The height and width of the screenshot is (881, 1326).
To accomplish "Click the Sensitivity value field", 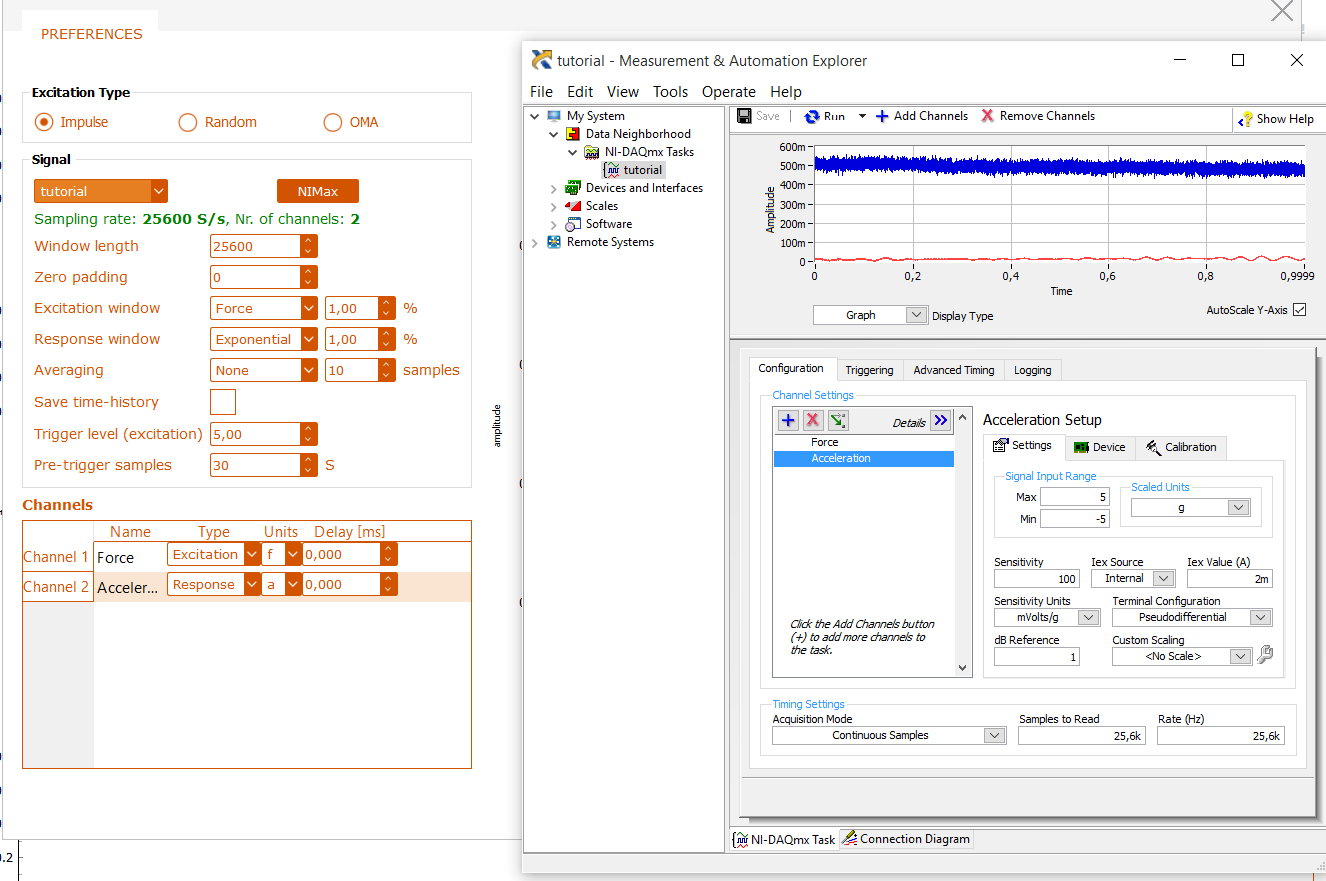I will click(x=1037, y=579).
